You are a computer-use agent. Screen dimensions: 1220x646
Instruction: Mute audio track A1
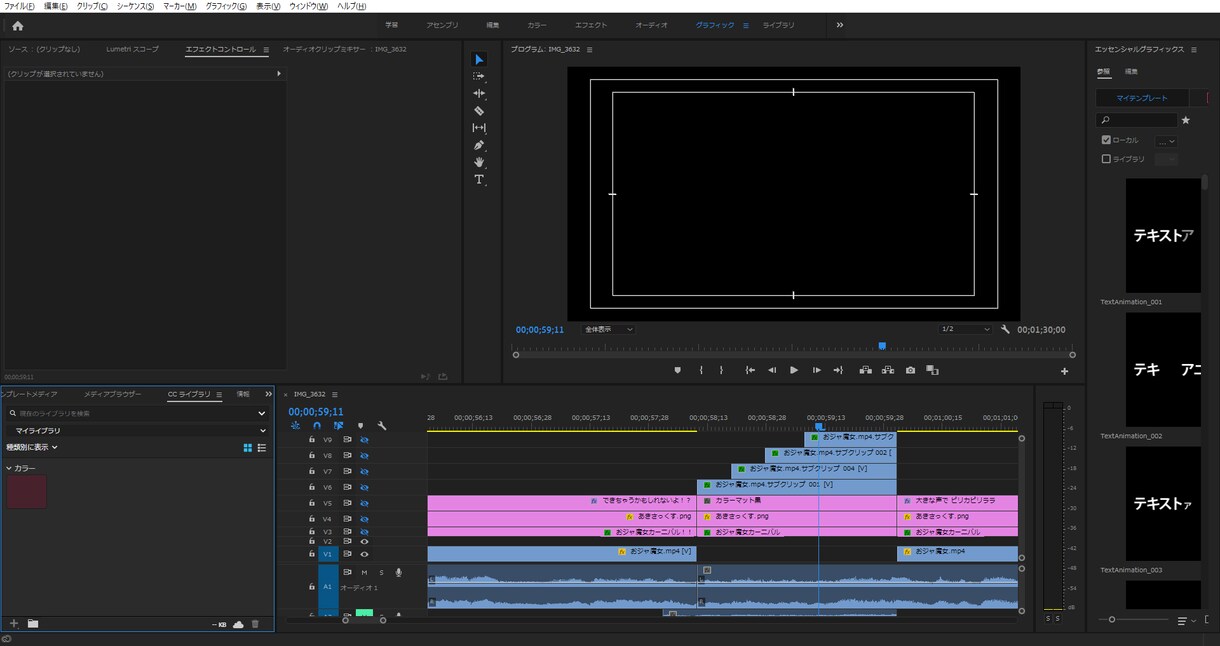pos(364,572)
